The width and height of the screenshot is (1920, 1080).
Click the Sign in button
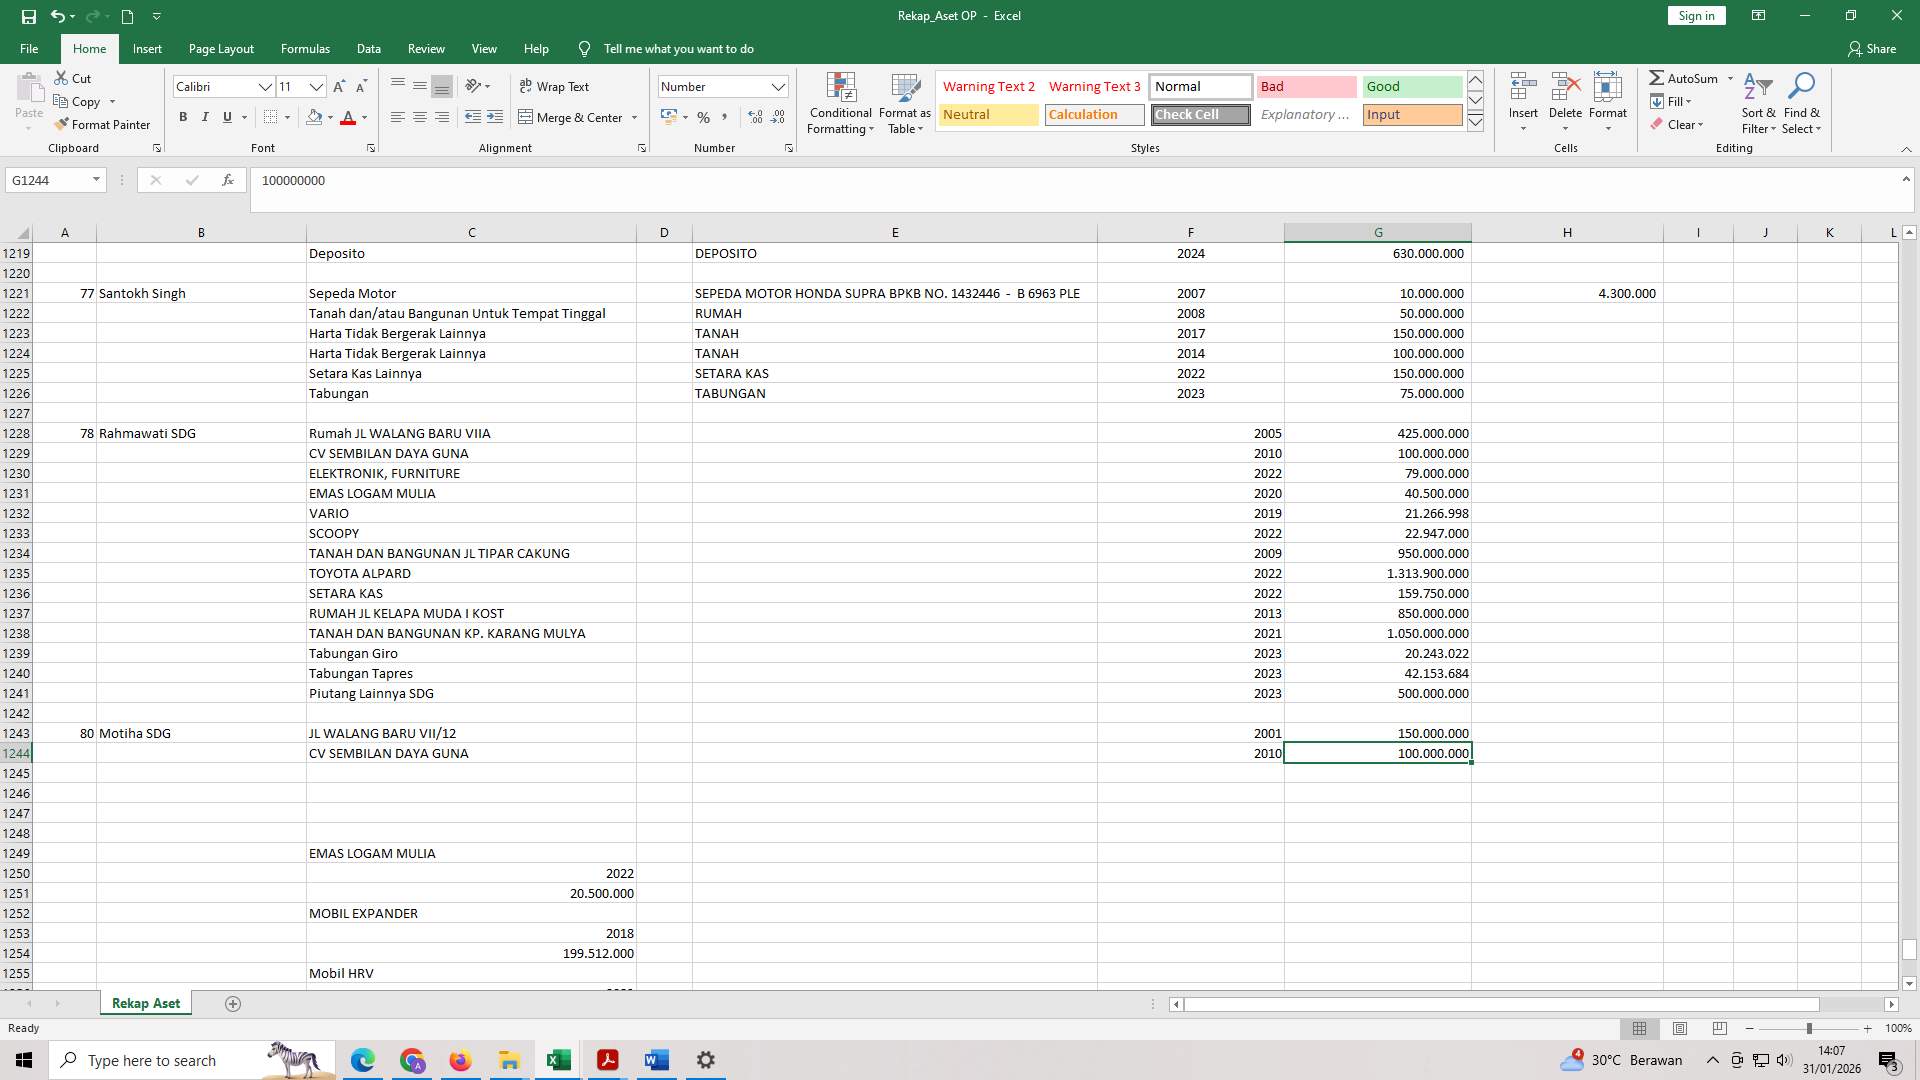1695,15
